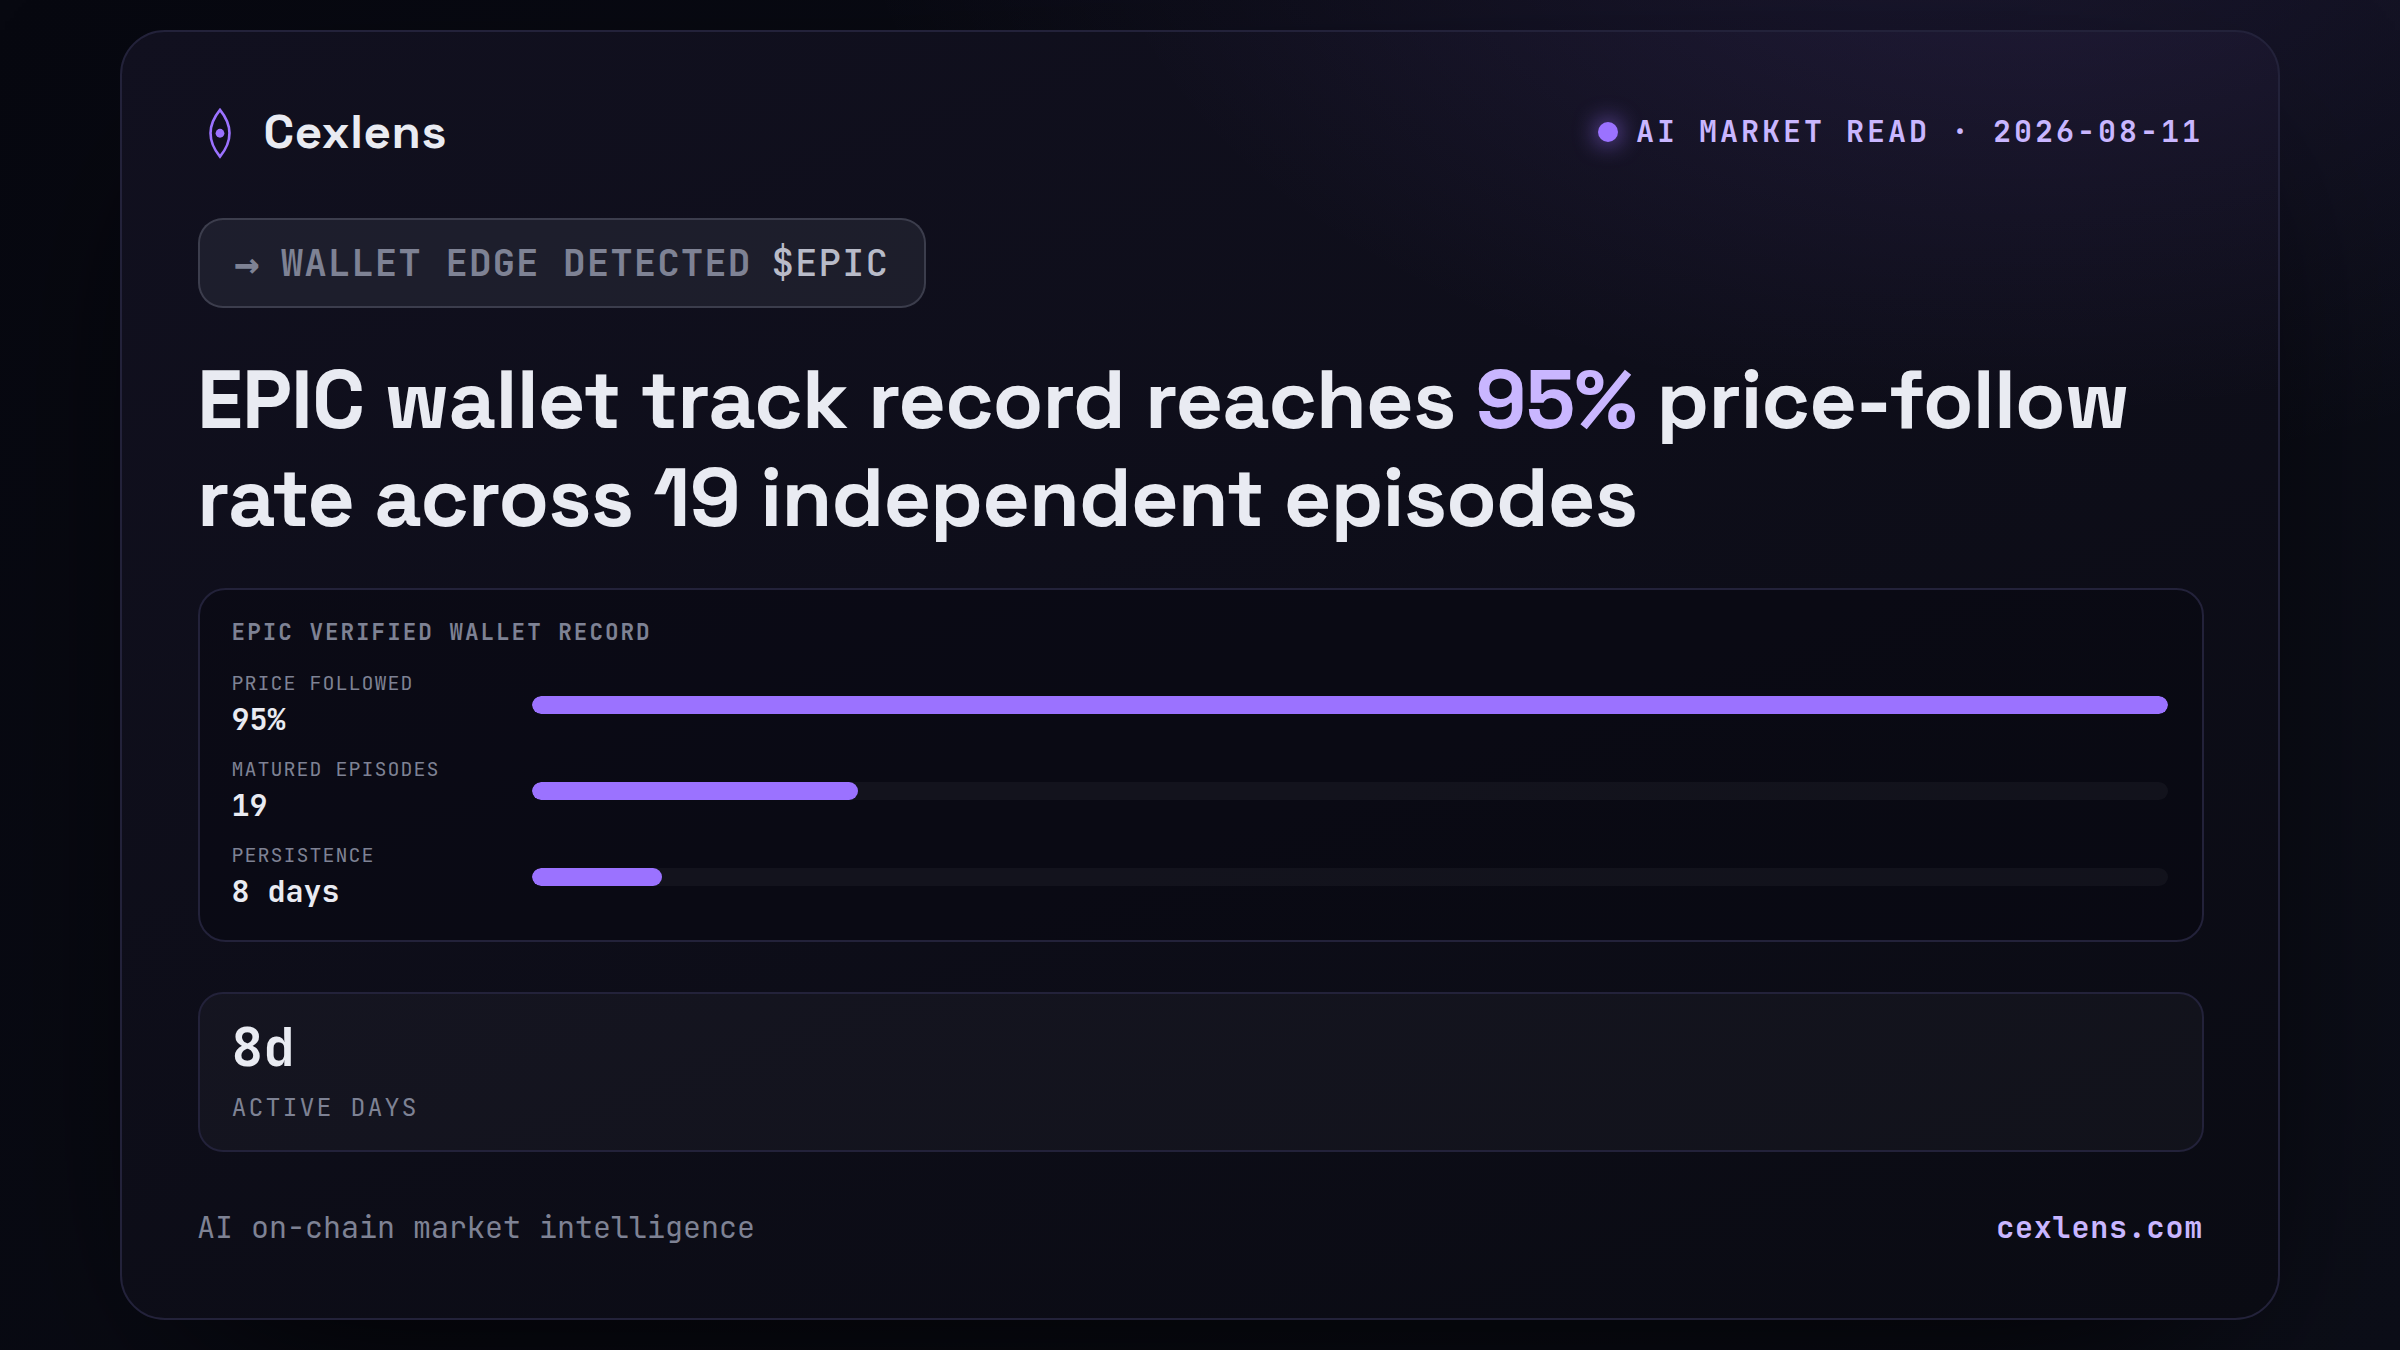This screenshot has width=2400, height=1350.
Task: Click the 2026-08-11 date stamp
Action: pyautogui.click(x=2097, y=132)
